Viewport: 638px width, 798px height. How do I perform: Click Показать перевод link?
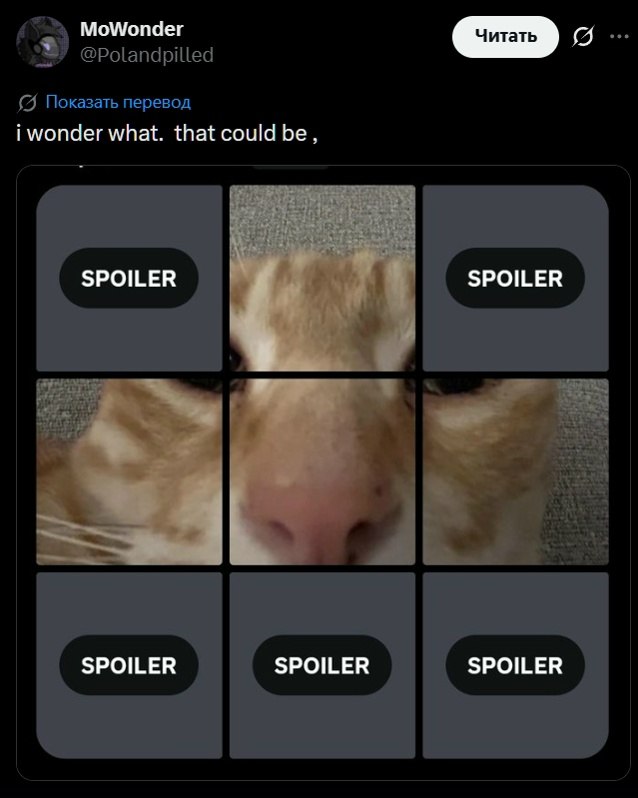tap(118, 102)
